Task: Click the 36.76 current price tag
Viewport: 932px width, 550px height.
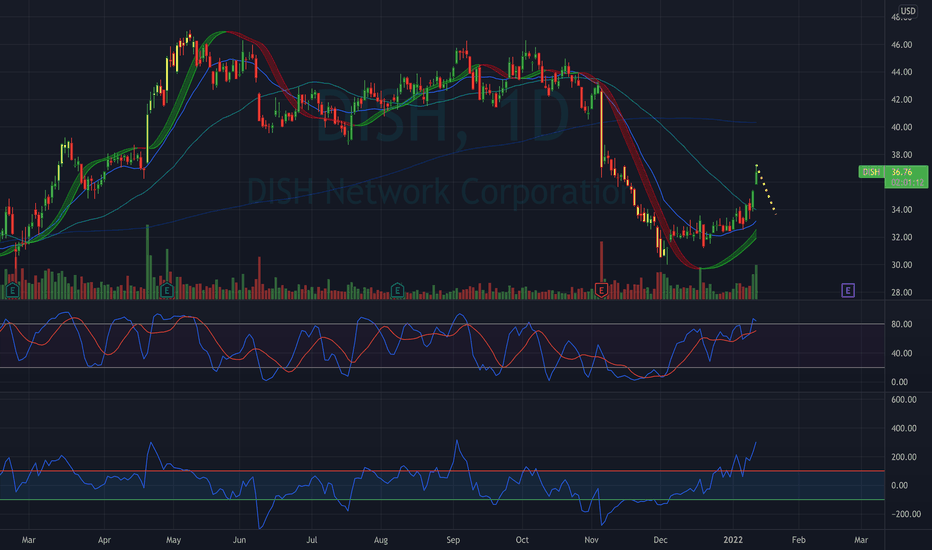Action: [906, 177]
